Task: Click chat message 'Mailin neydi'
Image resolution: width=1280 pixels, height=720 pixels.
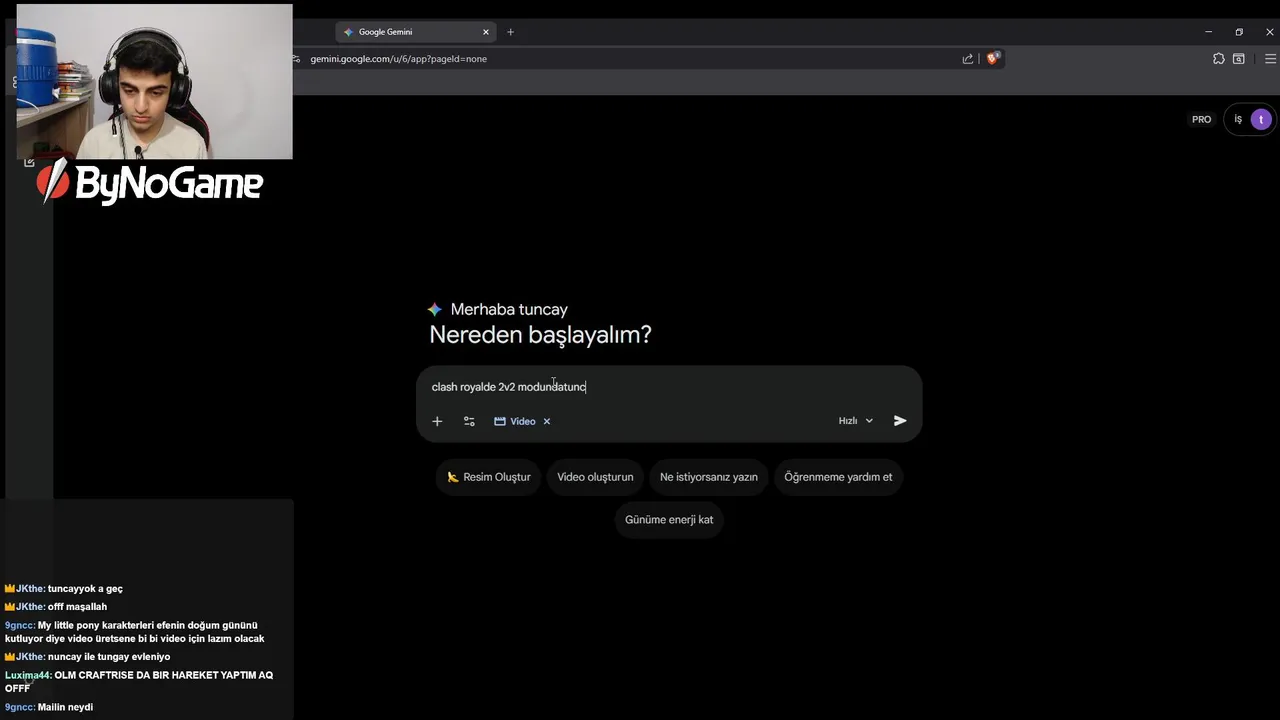Action: 65,707
